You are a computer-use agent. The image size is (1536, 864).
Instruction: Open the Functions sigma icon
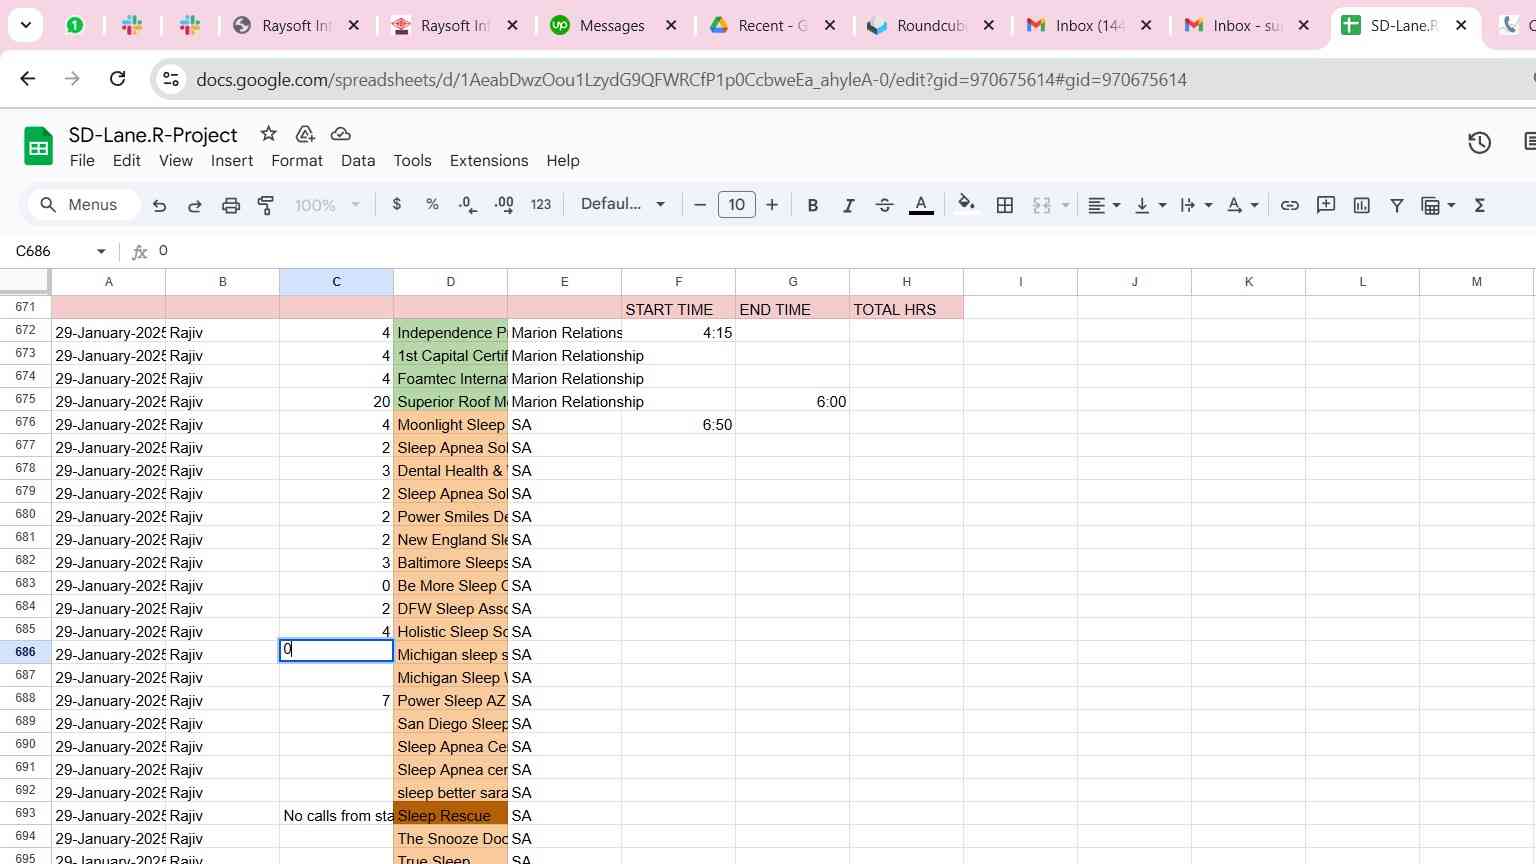click(x=1480, y=205)
